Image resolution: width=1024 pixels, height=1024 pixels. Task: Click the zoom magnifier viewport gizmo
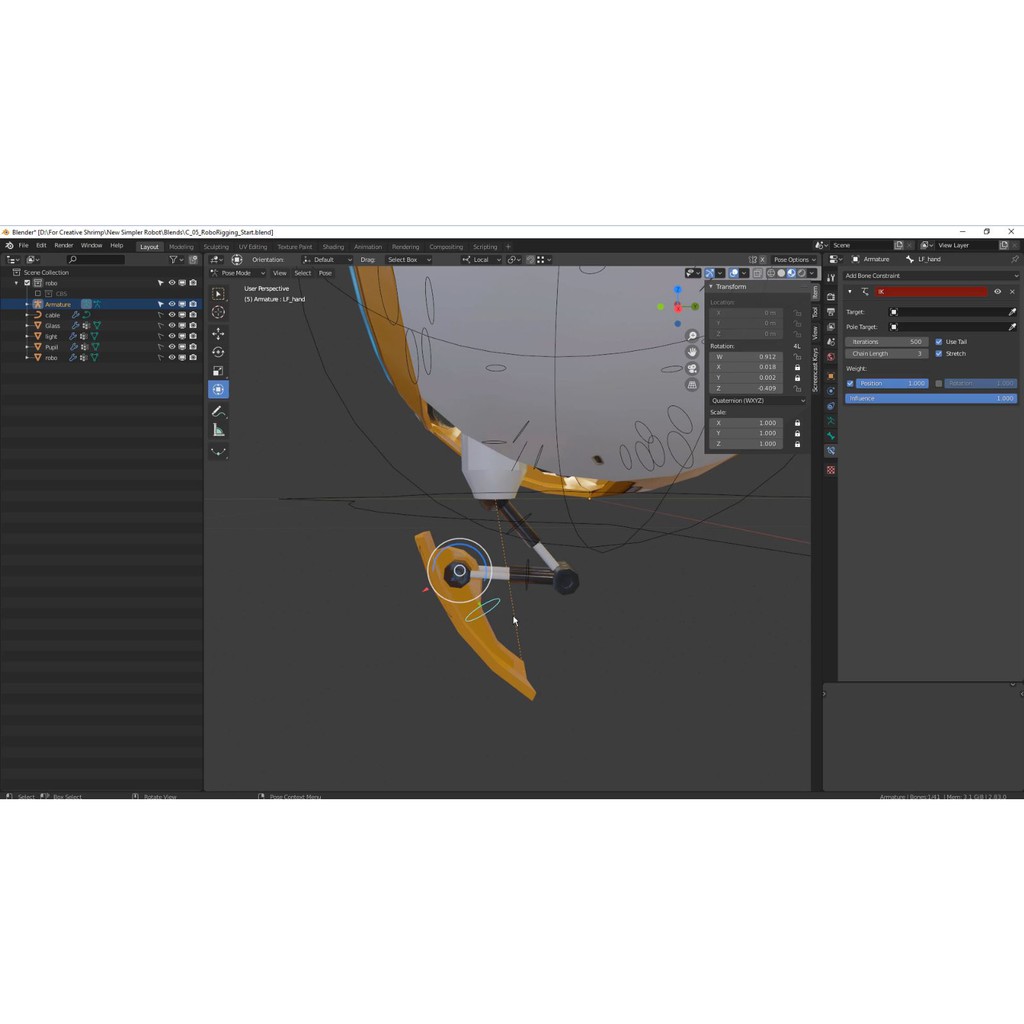coord(692,336)
